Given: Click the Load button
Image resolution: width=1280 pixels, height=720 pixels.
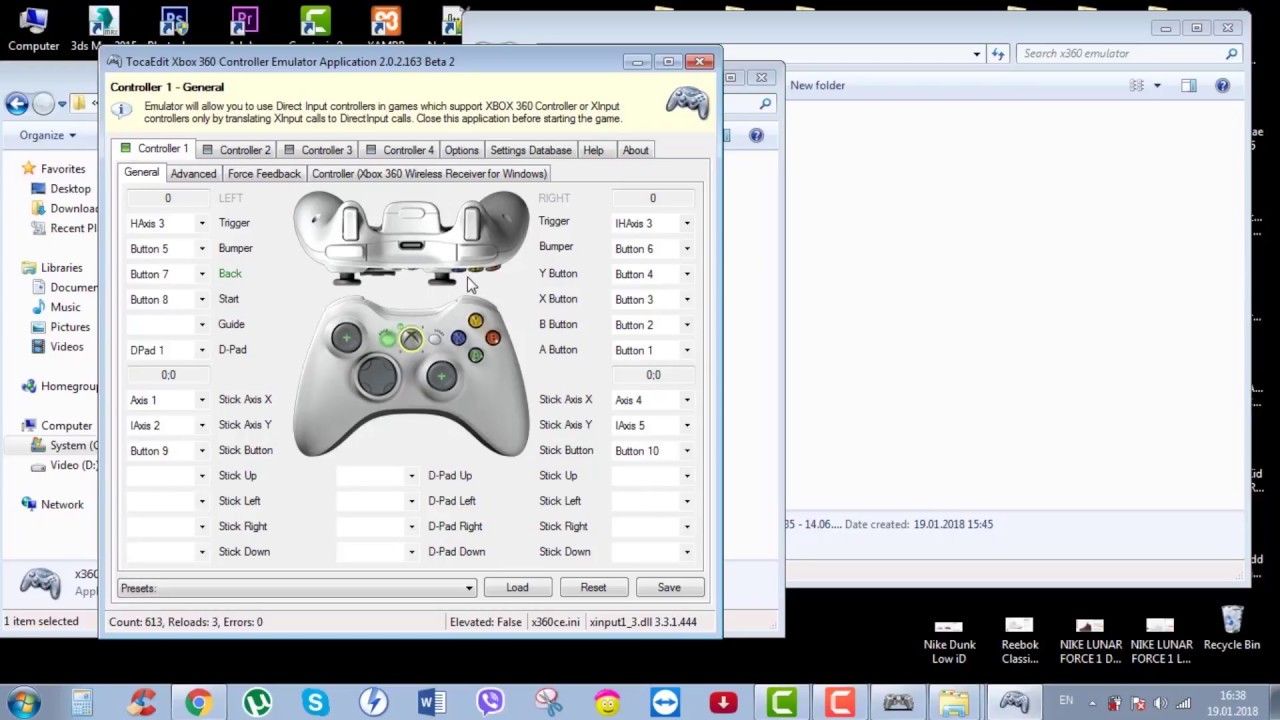Looking at the screenshot, I should coord(517,588).
